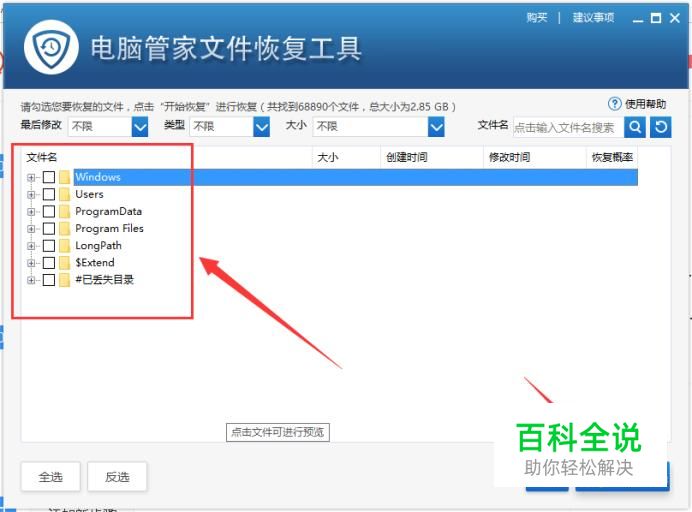Click the refresh reset icon

(x=661, y=127)
